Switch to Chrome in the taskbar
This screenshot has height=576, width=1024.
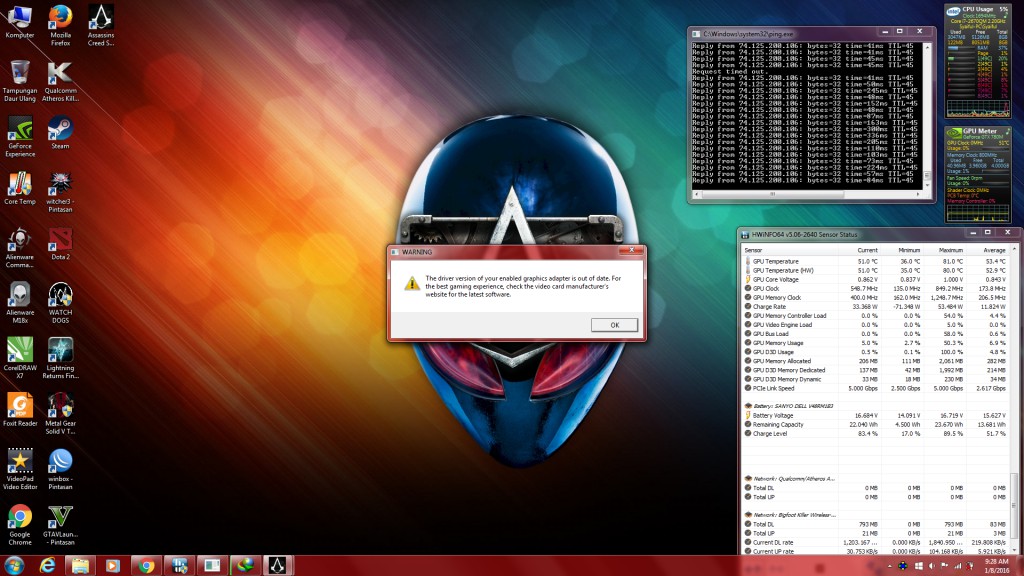click(x=146, y=566)
